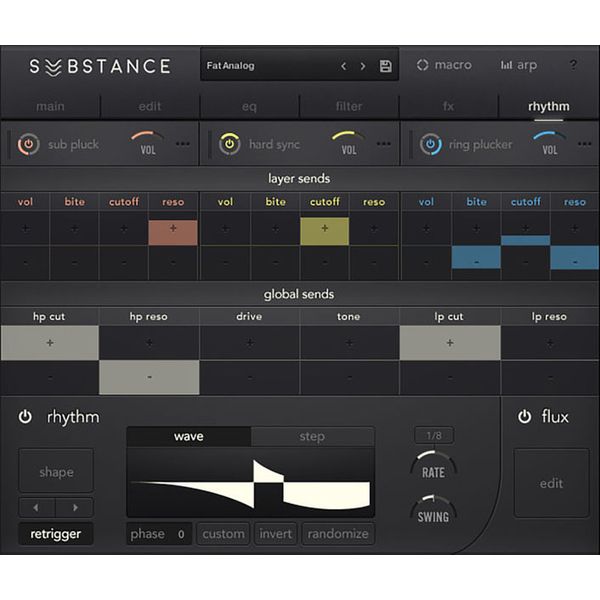600x600 pixels.
Task: Open the ring plucker layer options menu
Action: pyautogui.click(x=585, y=144)
